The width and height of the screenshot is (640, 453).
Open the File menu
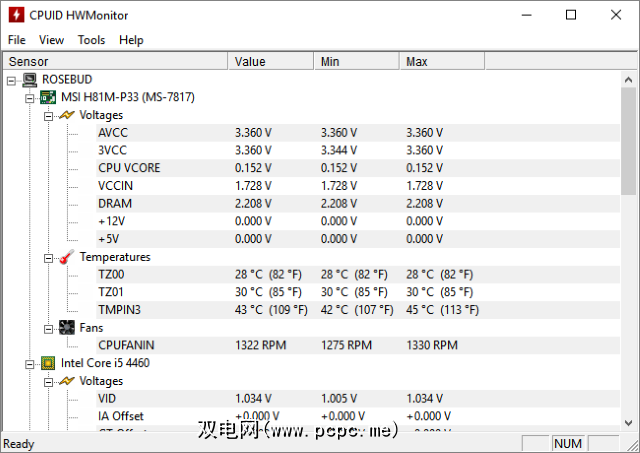[x=17, y=40]
